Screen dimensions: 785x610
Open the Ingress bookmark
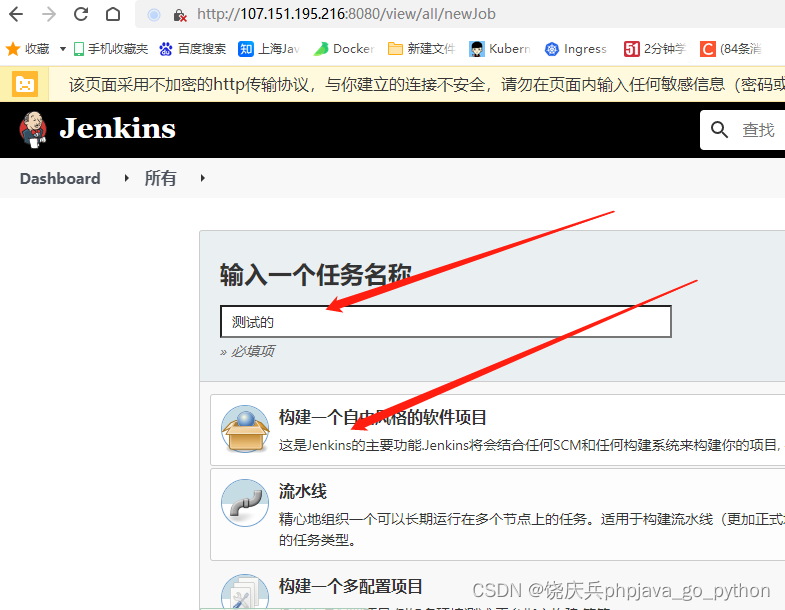(576, 49)
